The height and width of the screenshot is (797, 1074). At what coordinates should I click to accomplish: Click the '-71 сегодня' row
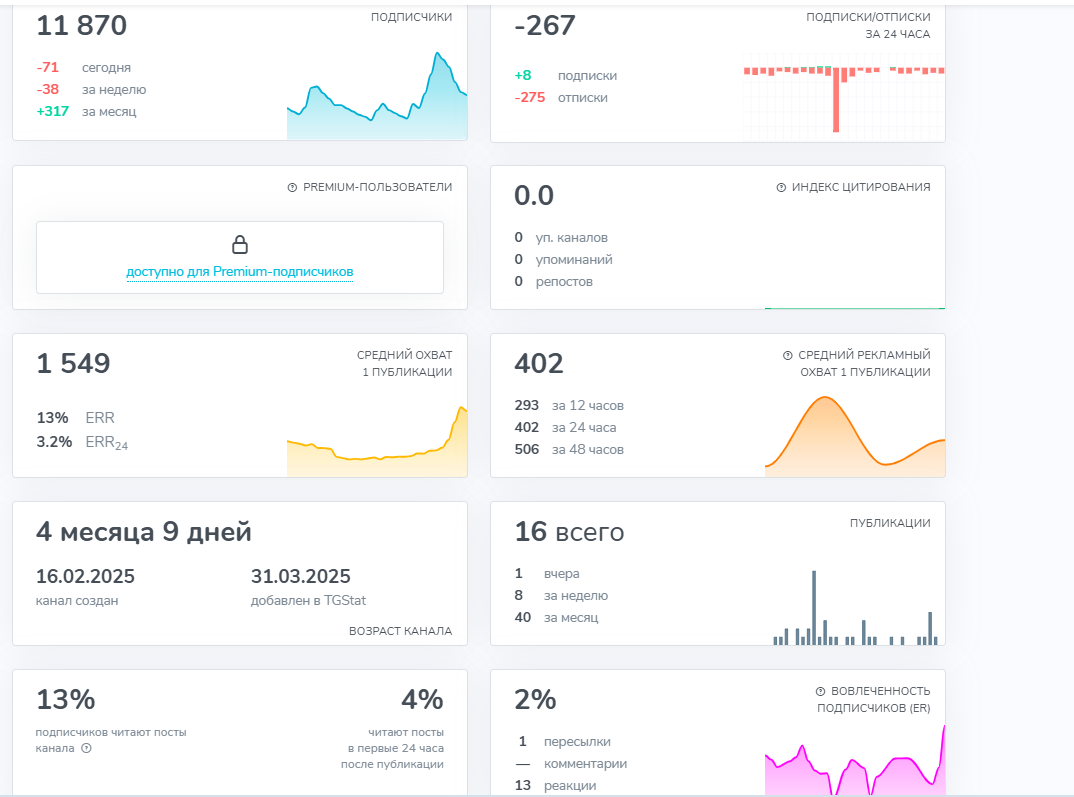(84, 68)
